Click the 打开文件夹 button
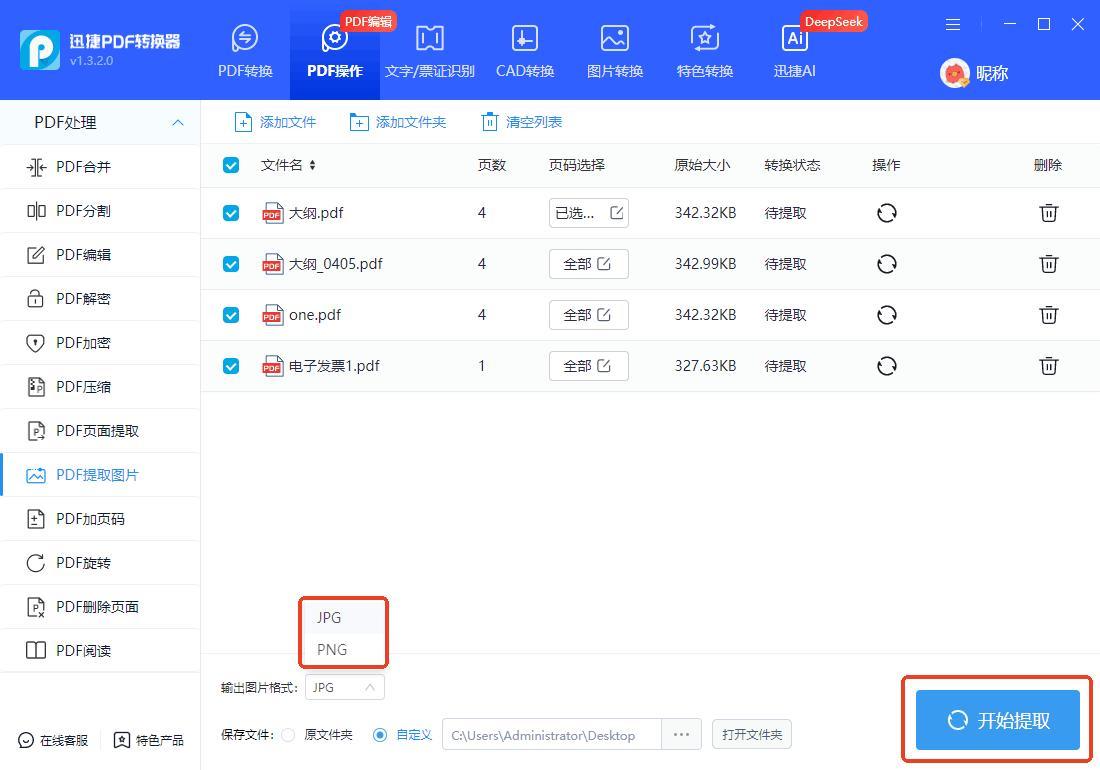 [x=752, y=735]
